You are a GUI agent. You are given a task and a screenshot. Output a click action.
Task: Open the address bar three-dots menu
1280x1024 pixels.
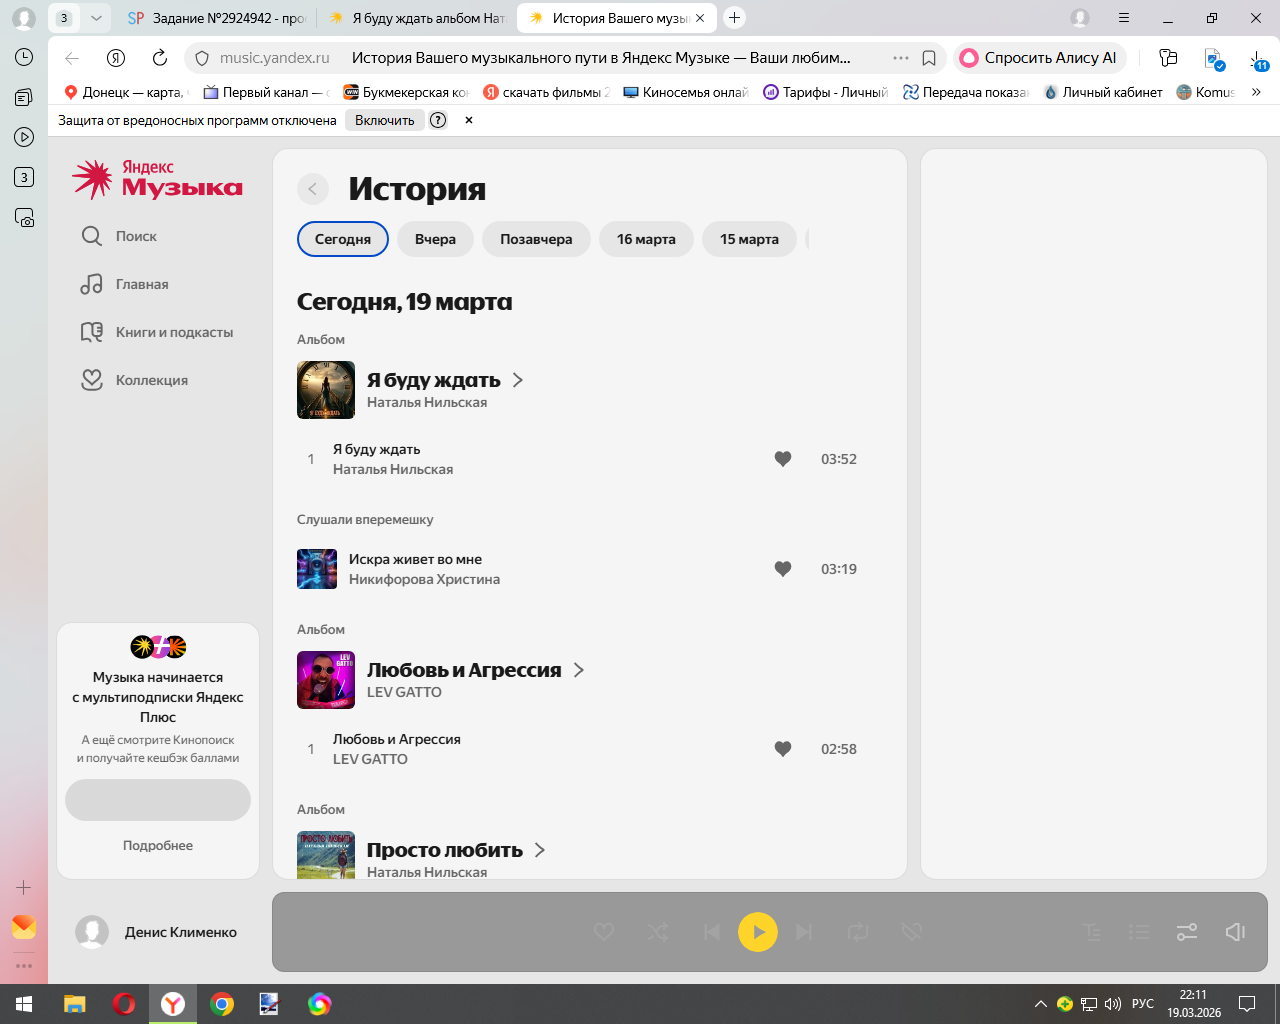tap(901, 58)
